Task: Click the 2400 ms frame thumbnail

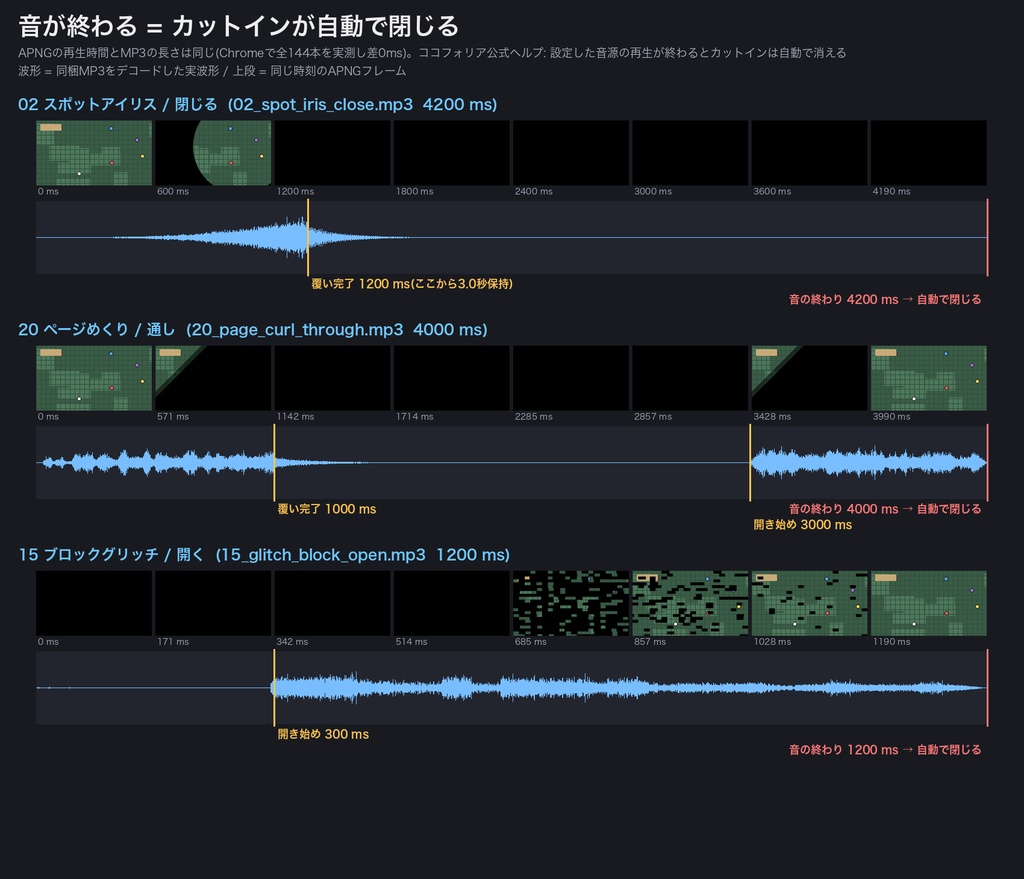Action: (x=571, y=153)
